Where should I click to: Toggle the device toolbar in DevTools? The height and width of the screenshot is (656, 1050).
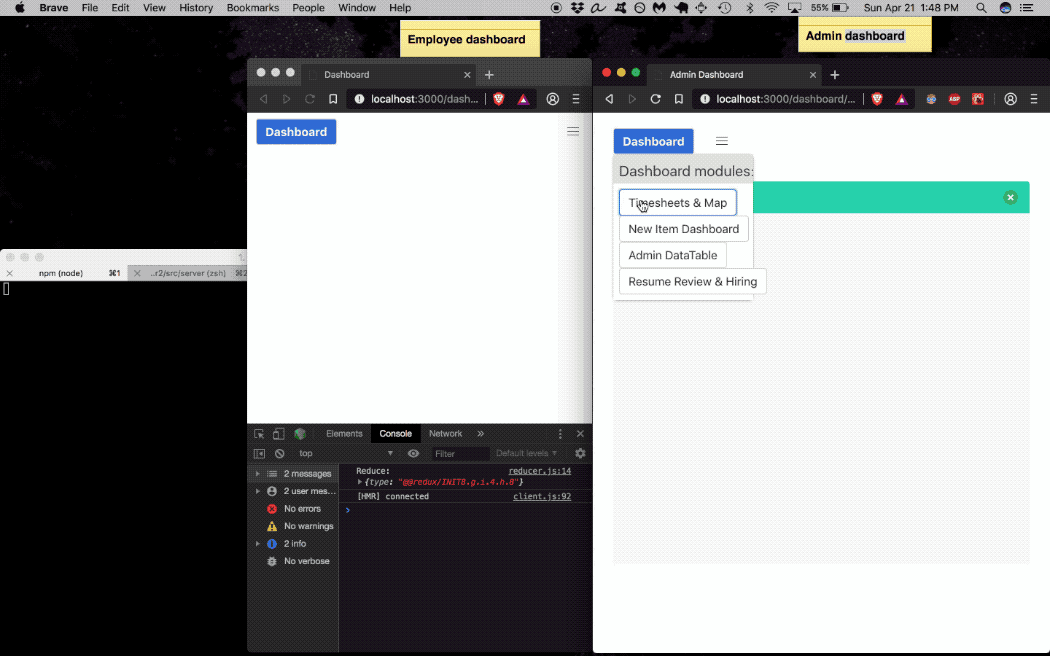(277, 433)
